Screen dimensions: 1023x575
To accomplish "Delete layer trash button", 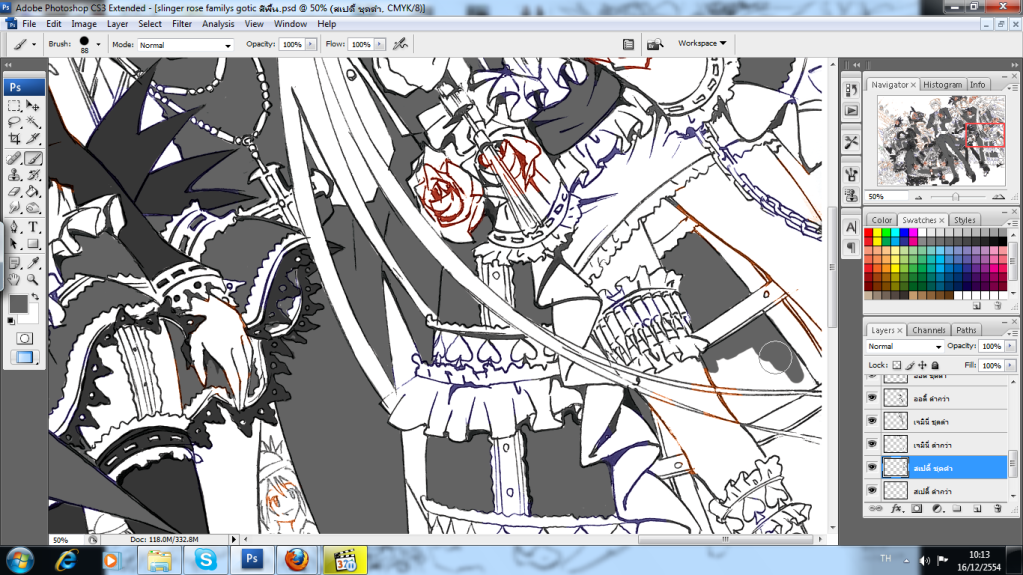I will pyautogui.click(x=997, y=508).
